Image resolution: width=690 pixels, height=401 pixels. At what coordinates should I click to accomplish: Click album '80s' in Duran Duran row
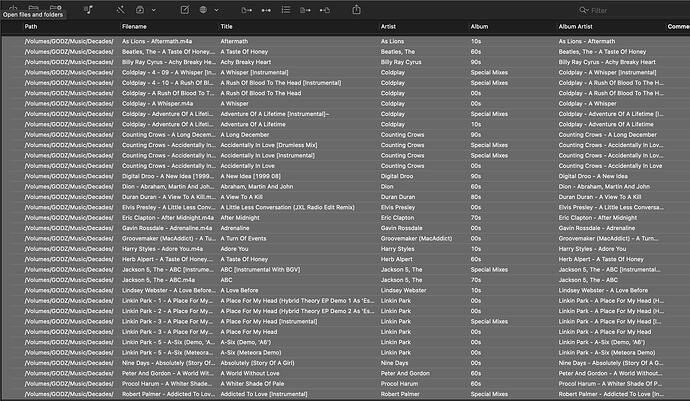tap(476, 197)
